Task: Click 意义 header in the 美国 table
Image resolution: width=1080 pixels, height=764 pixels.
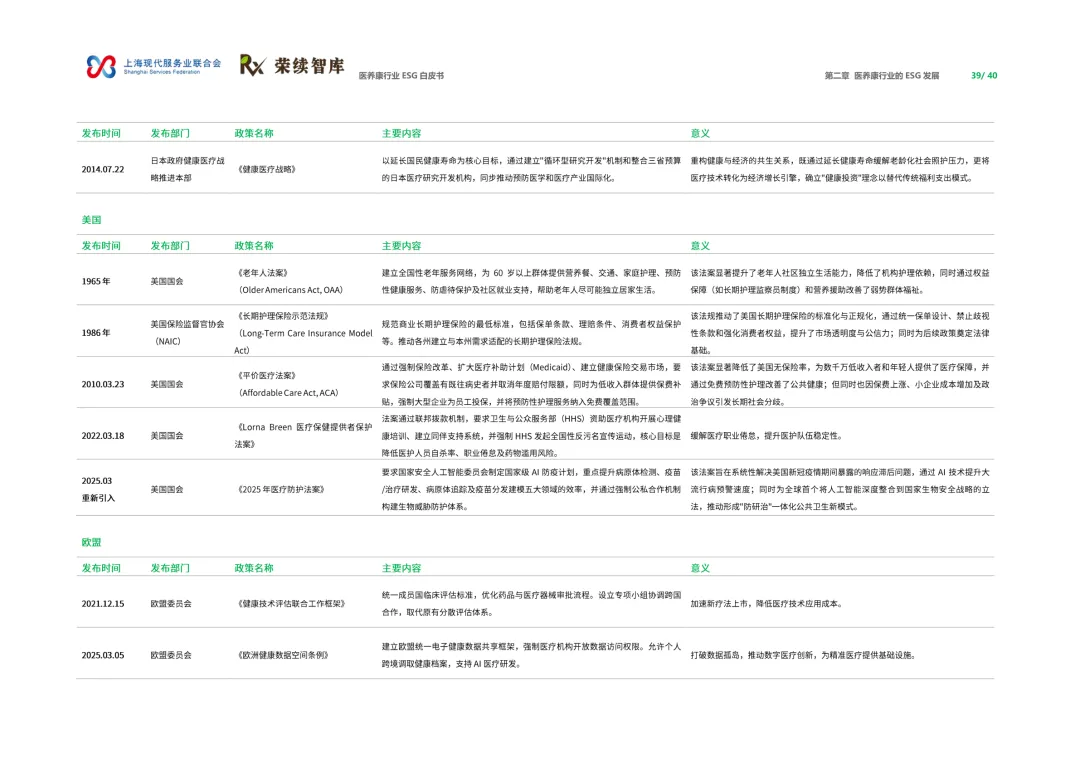Action: point(700,246)
